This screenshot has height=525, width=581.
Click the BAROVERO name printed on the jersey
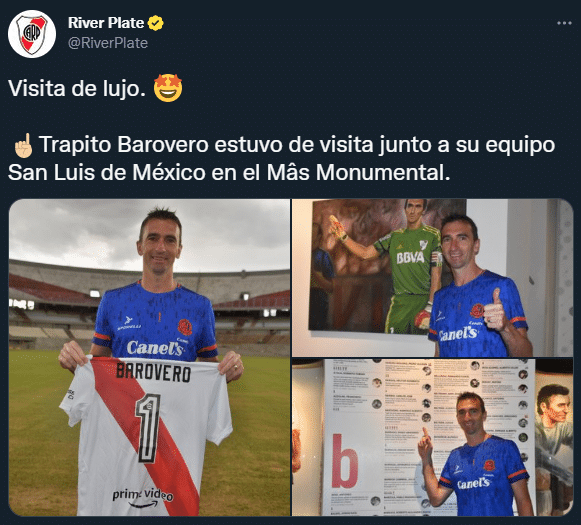pos(153,372)
